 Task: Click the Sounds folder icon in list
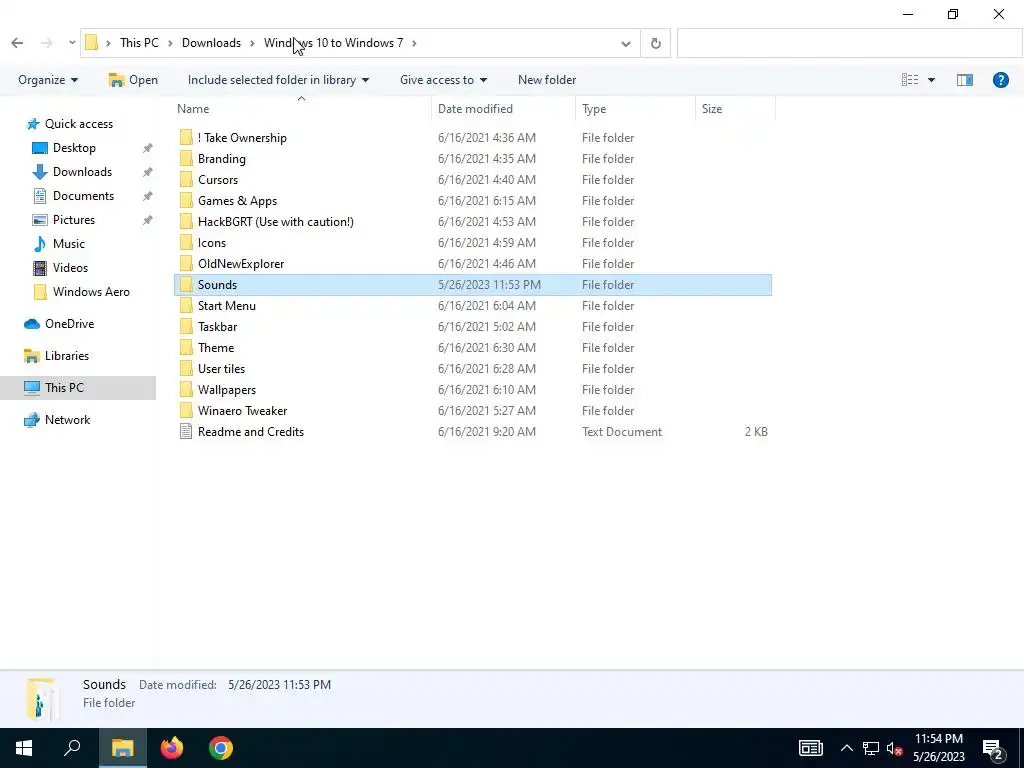coord(186,285)
